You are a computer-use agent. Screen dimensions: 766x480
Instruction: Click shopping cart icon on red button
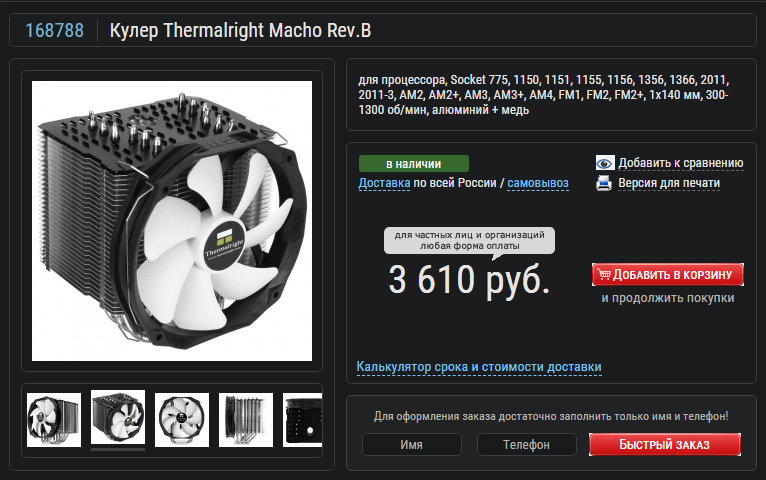tap(604, 274)
